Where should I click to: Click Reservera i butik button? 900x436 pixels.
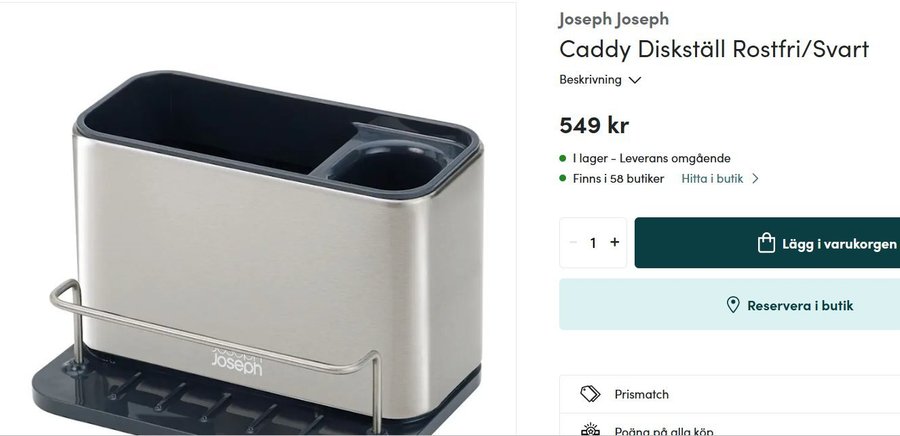point(730,305)
